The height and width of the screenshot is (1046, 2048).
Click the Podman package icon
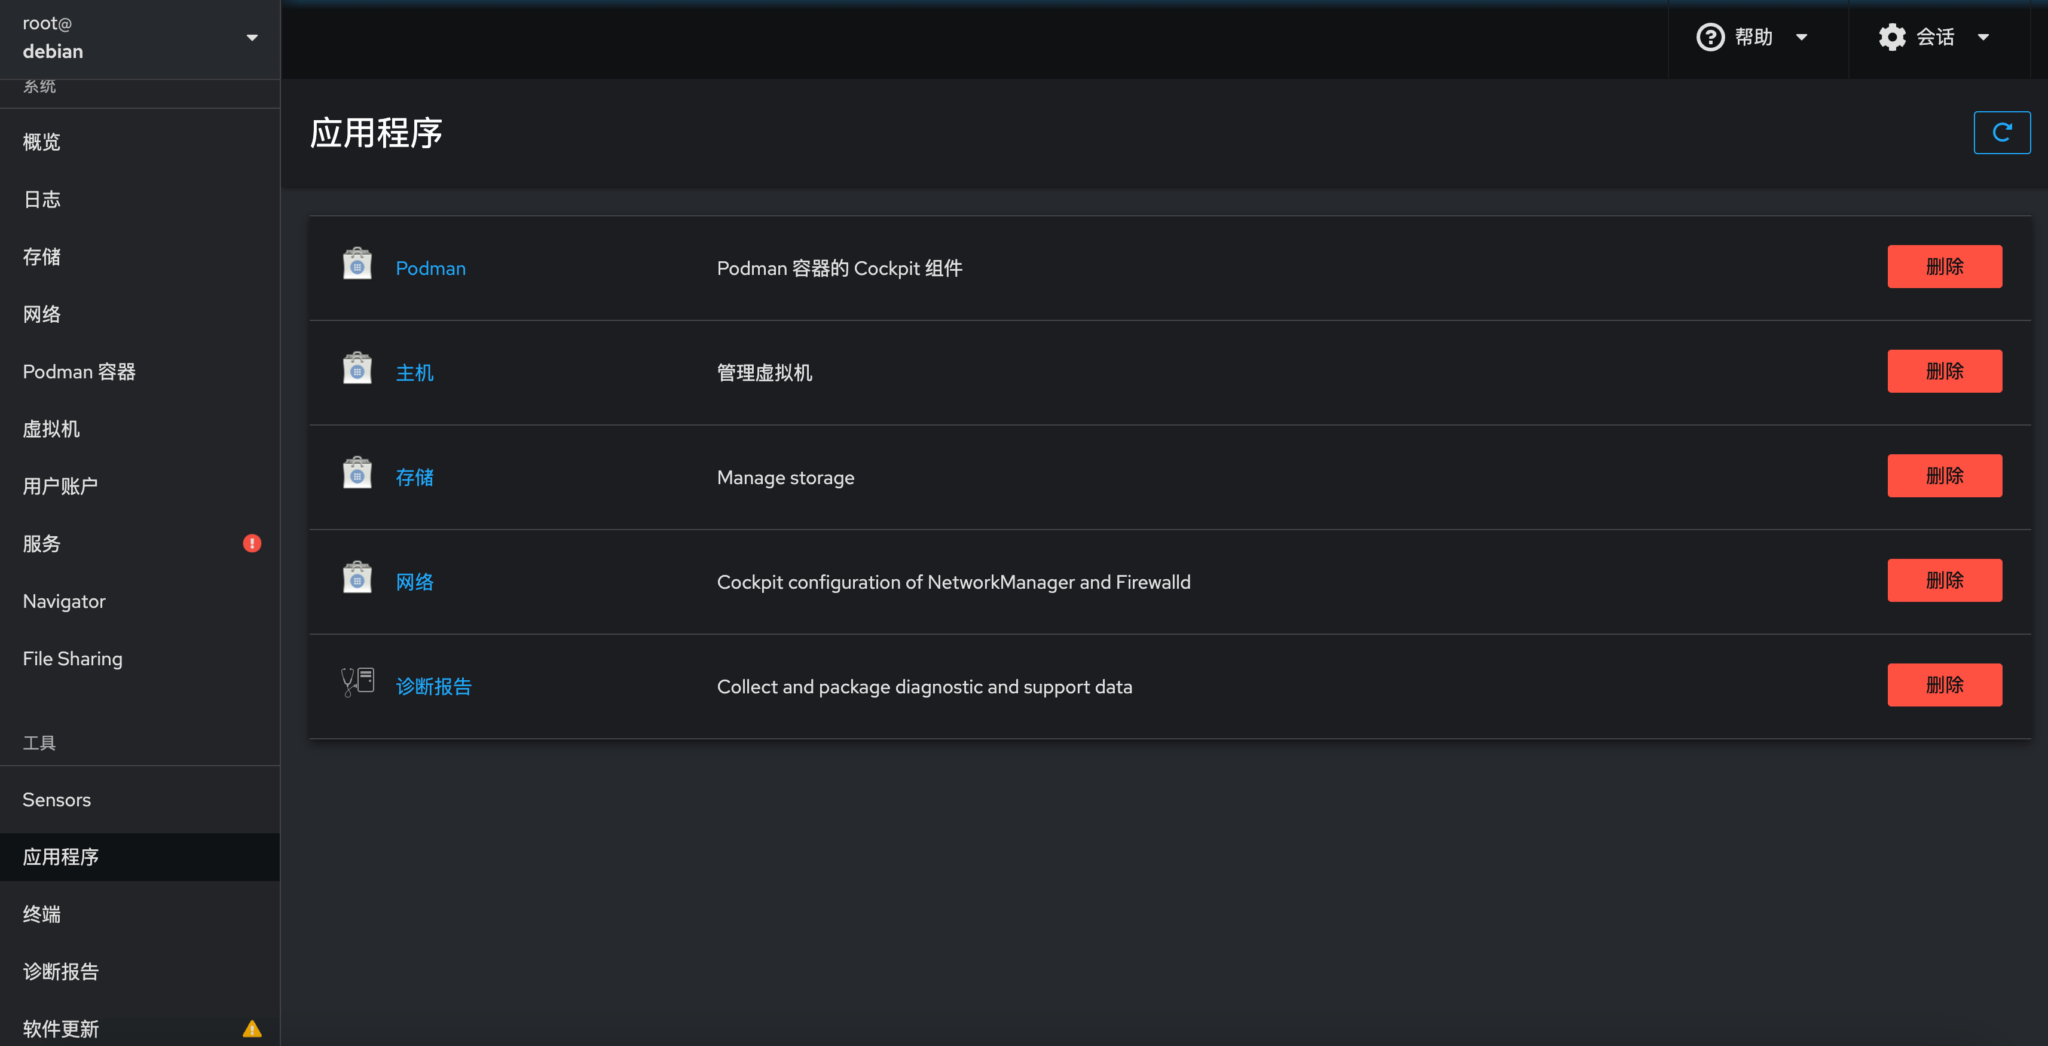click(x=357, y=264)
